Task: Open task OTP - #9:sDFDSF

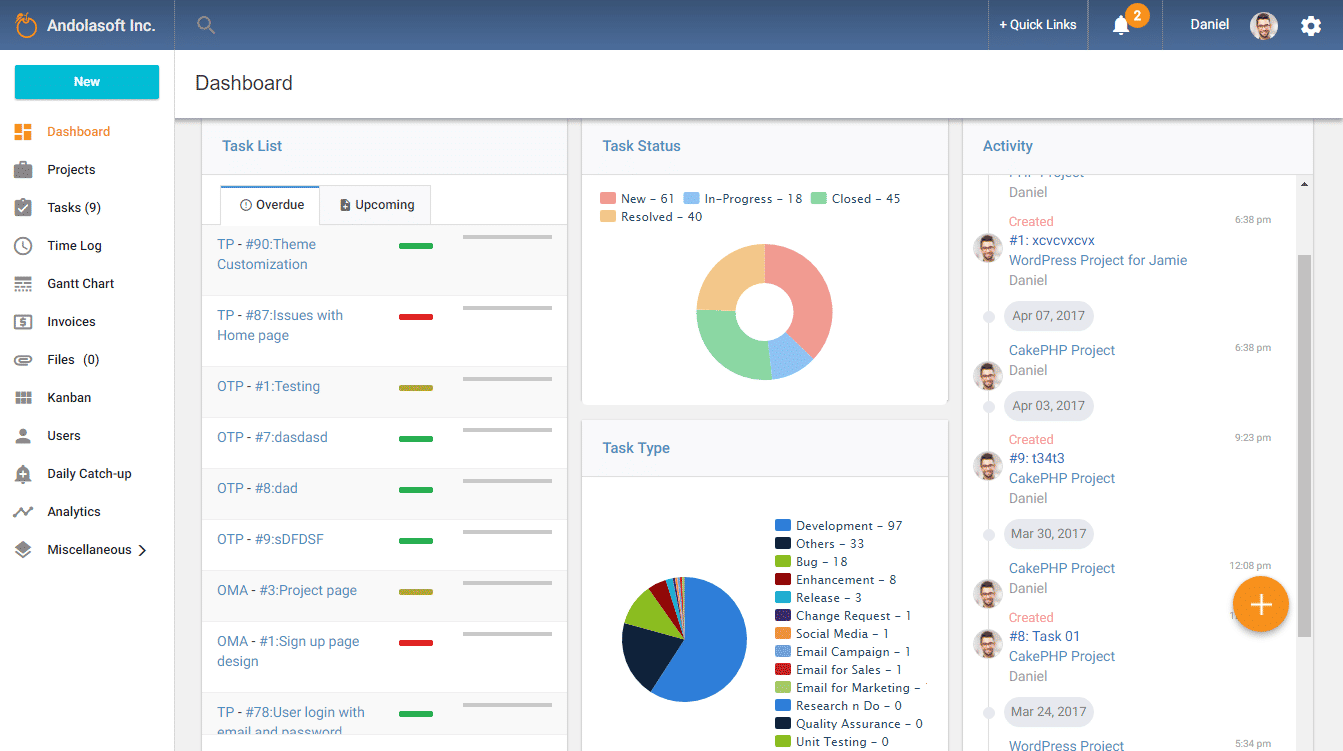Action: (x=270, y=539)
